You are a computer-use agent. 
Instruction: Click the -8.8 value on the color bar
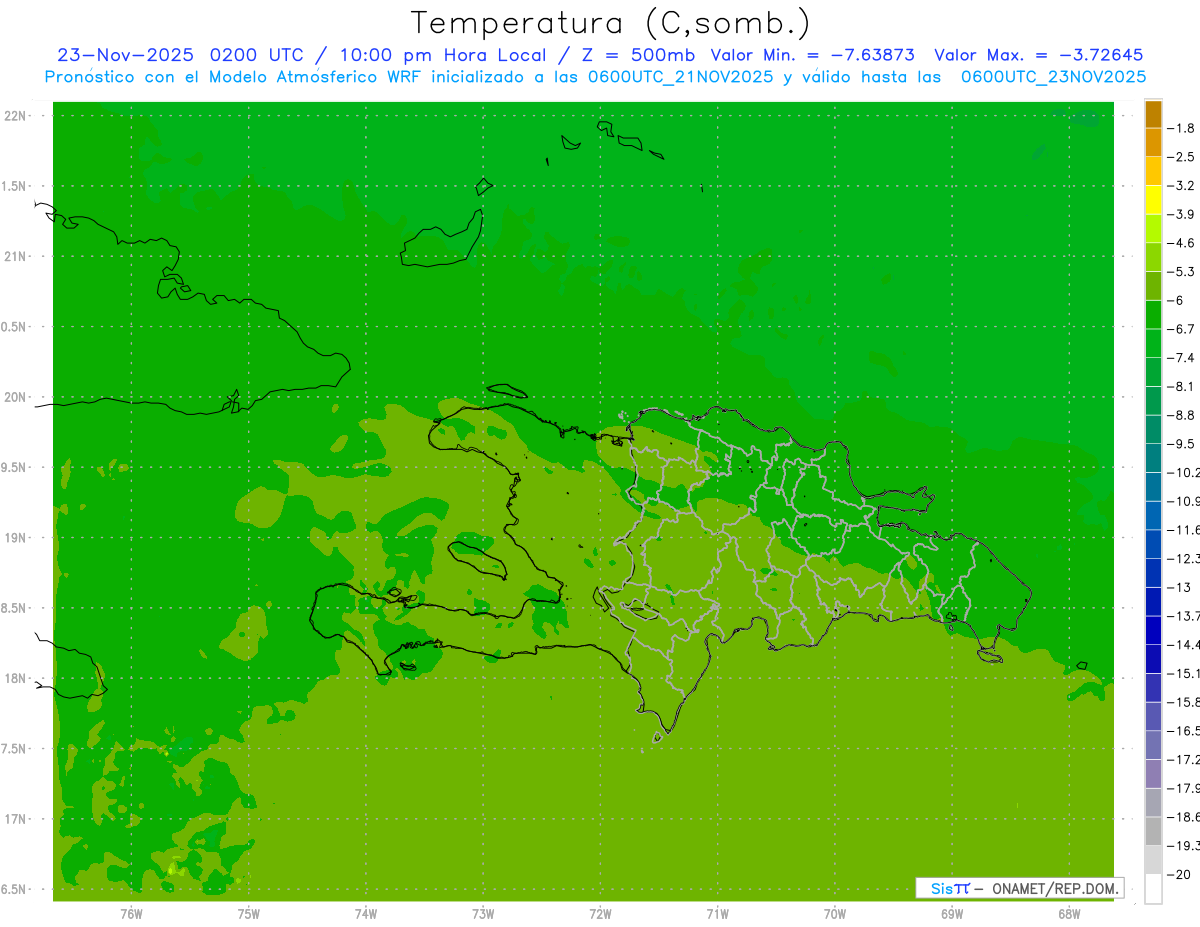tap(1182, 415)
